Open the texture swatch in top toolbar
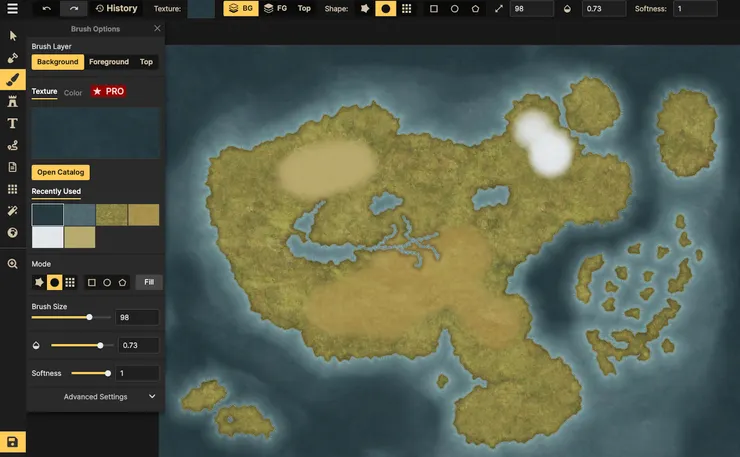The image size is (740, 457). pyautogui.click(x=201, y=8)
